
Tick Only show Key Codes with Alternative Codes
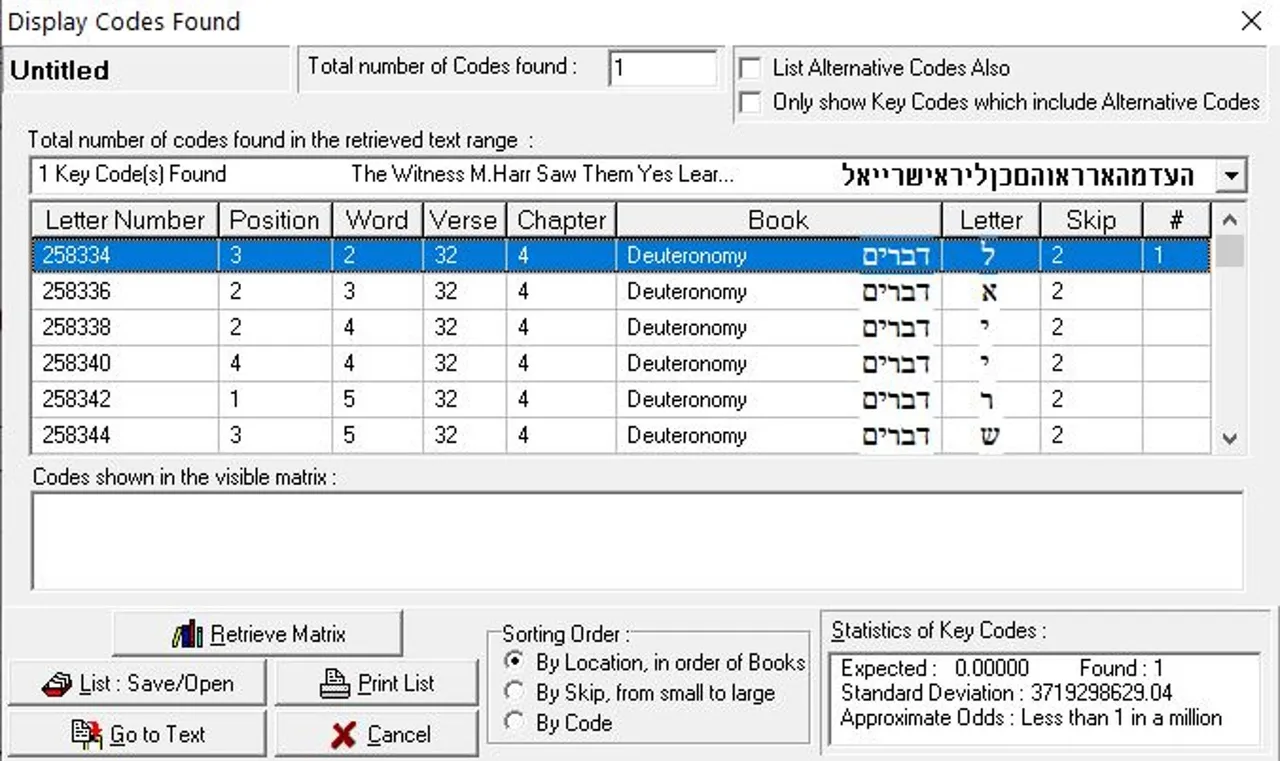point(749,102)
